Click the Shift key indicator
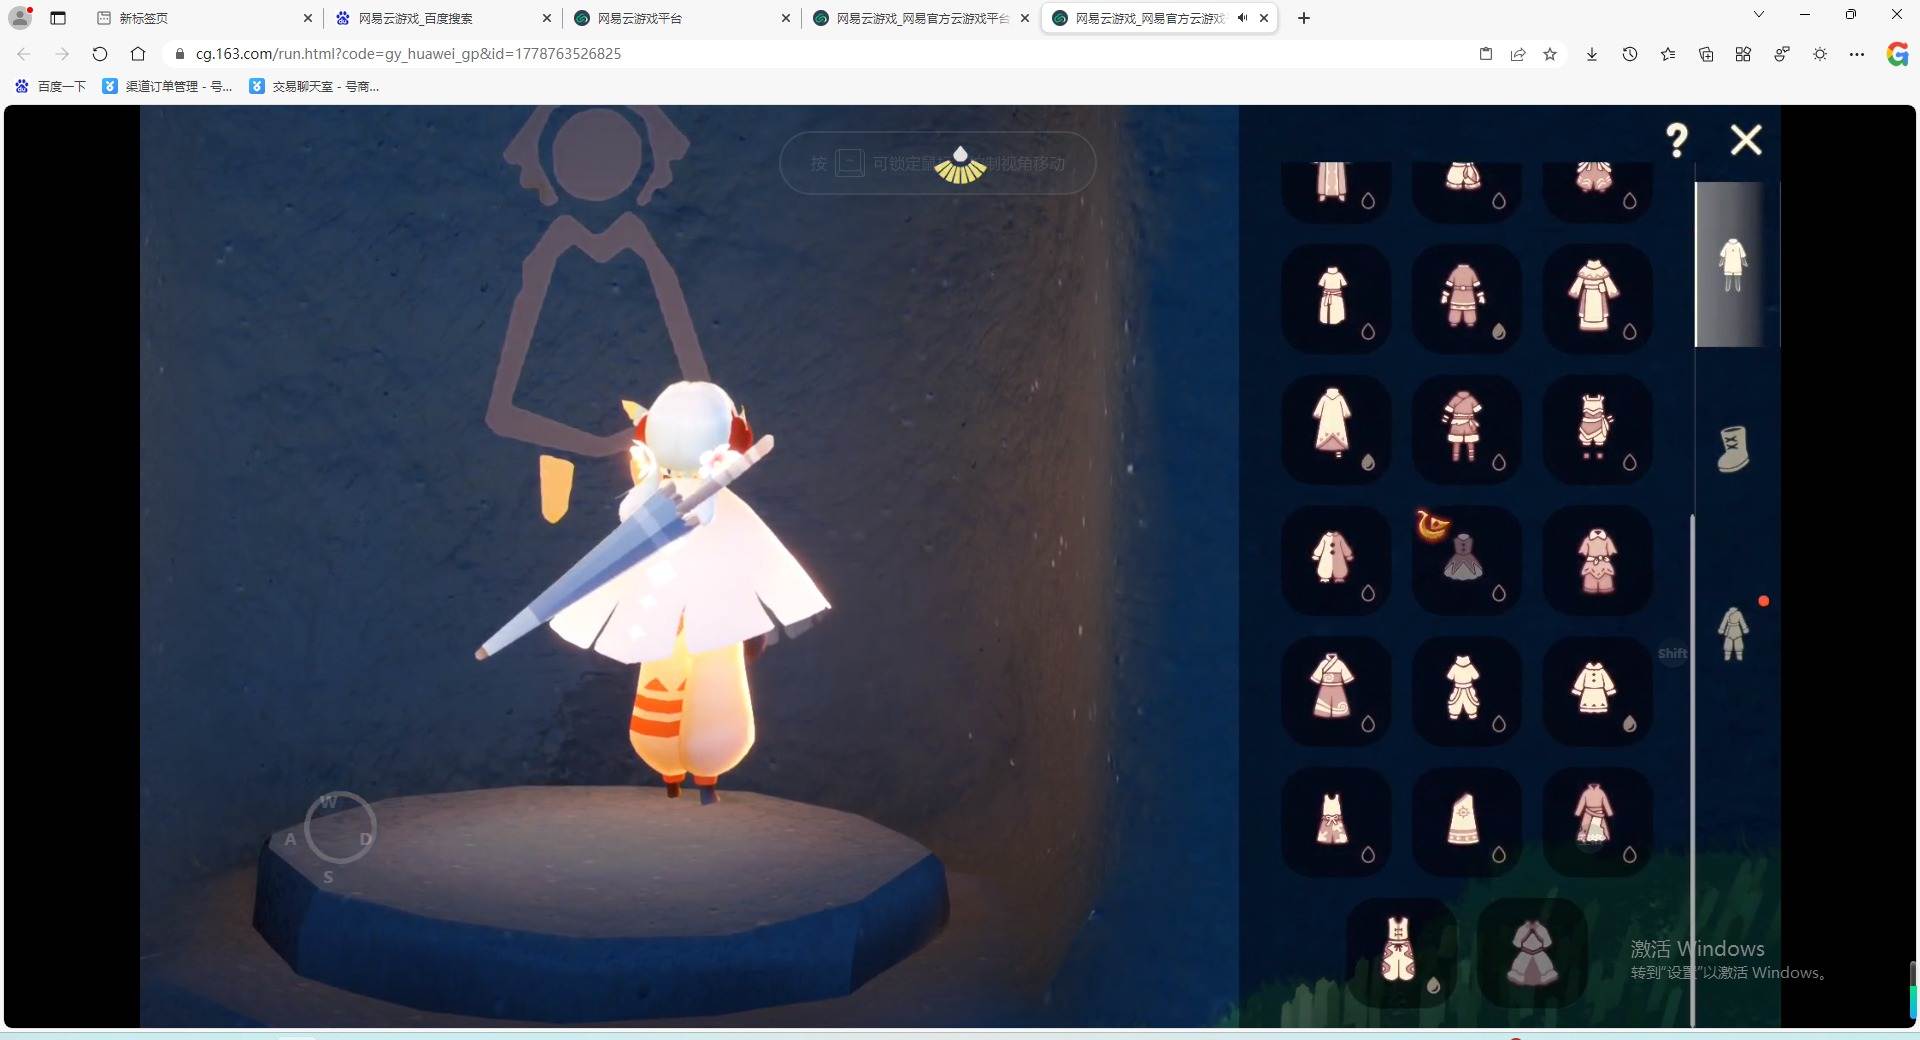 click(1673, 654)
